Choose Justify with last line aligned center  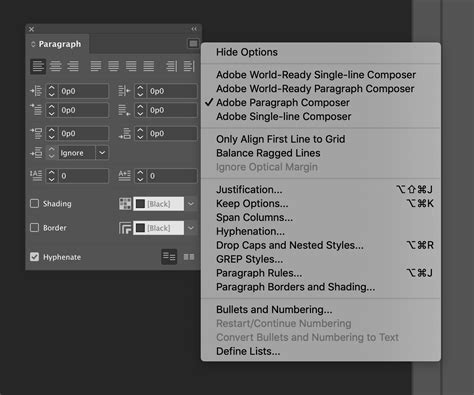tap(113, 66)
